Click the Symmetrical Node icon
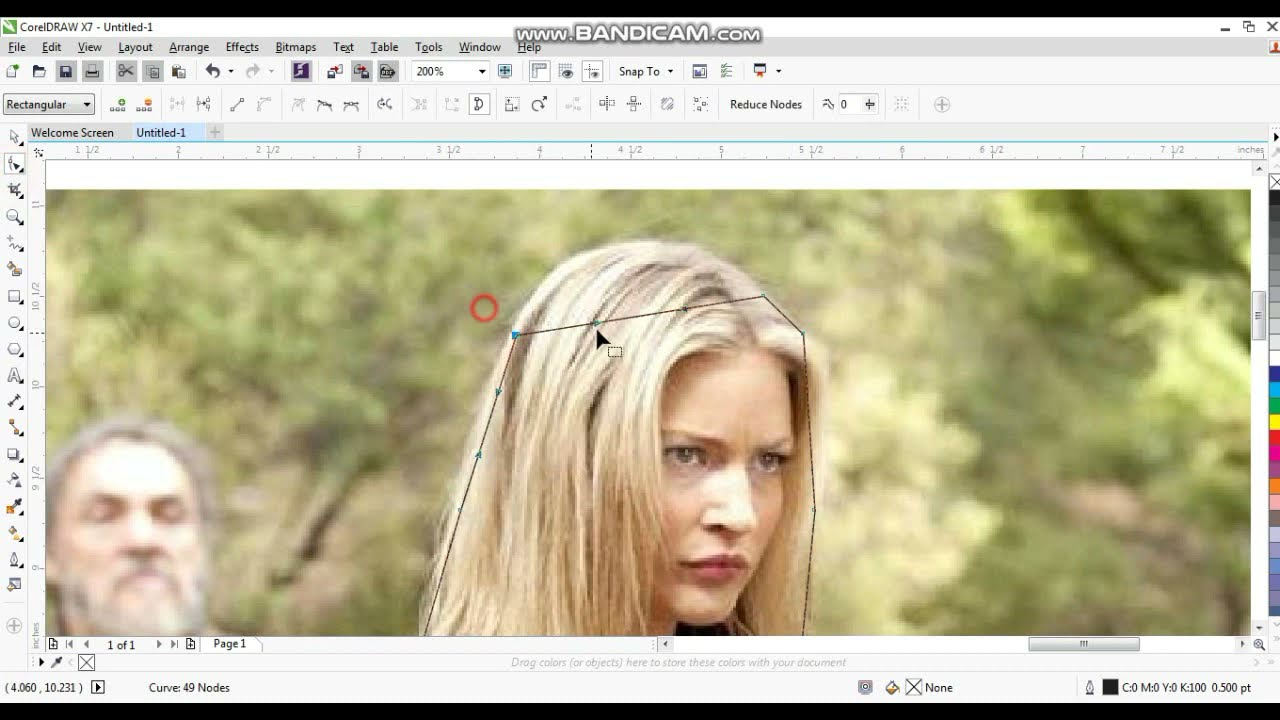This screenshot has height=720, width=1280. coord(351,104)
